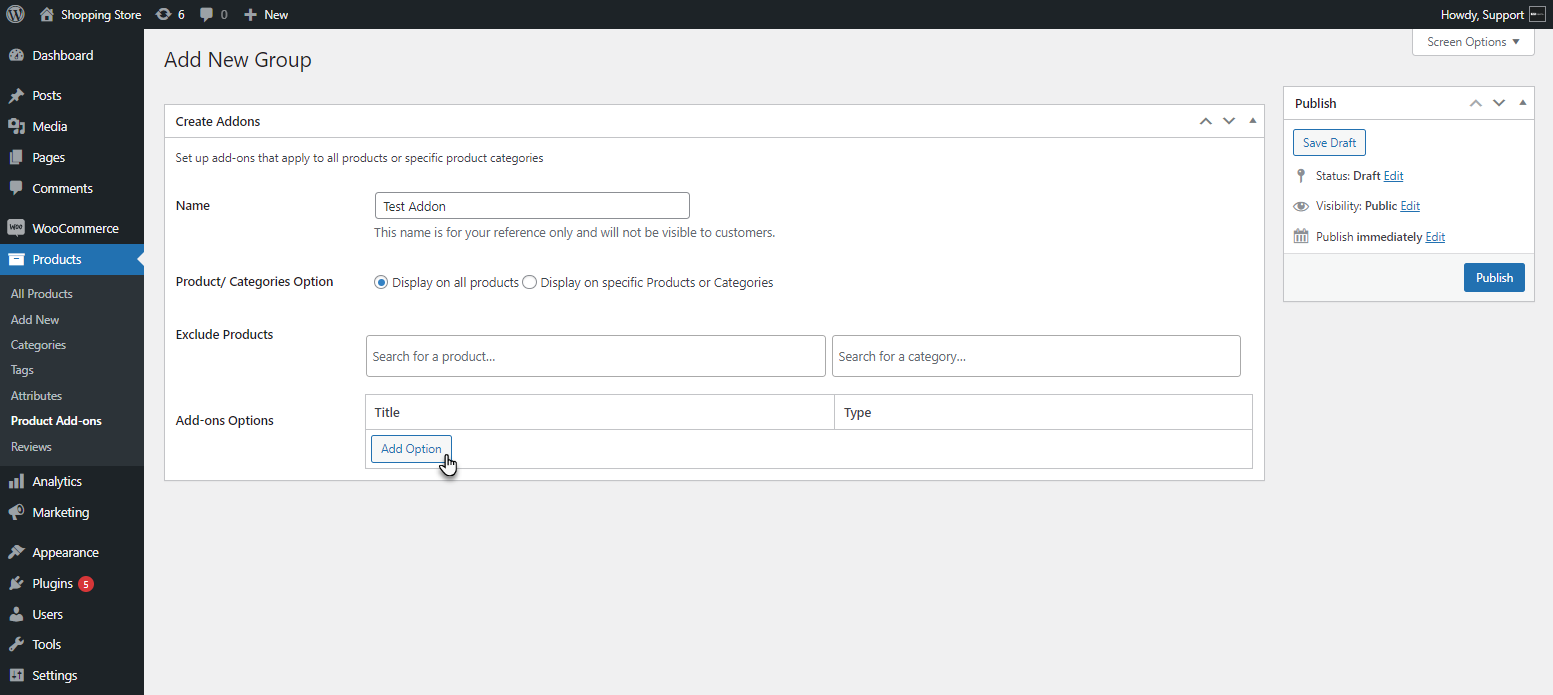The height and width of the screenshot is (695, 1553).
Task: Click the Settings sliders icon
Action: click(x=16, y=675)
